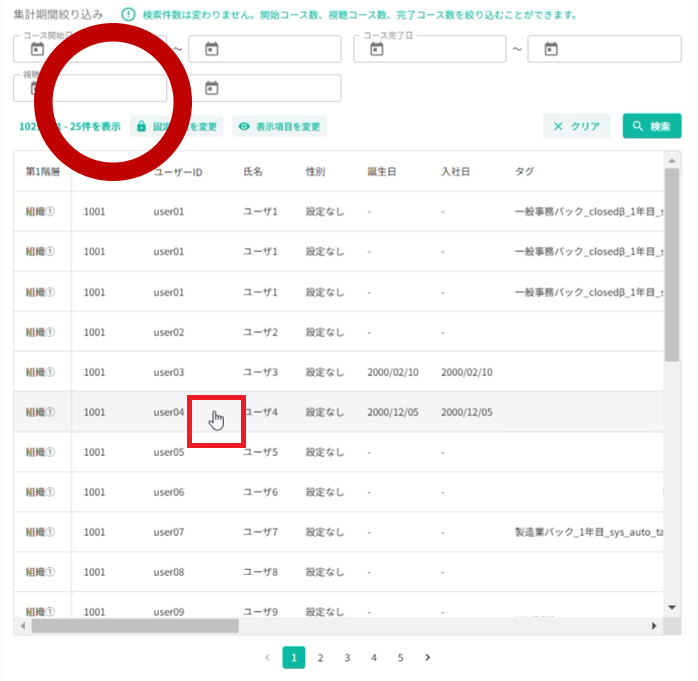Open calendar for course completion start date
The image size is (698, 681).
377,49
